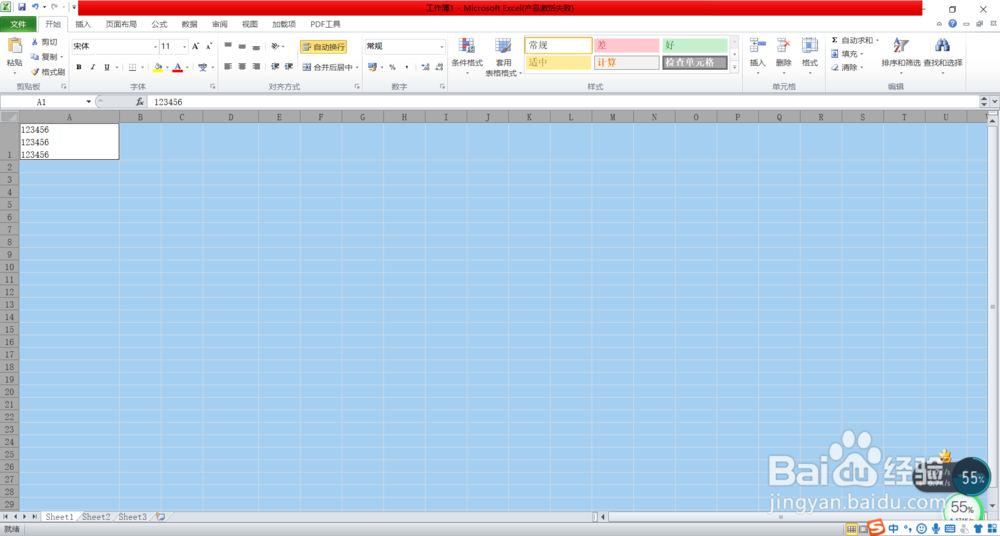Switch to Normal view in status bar
The width and height of the screenshot is (1000, 536).
[x=851, y=529]
